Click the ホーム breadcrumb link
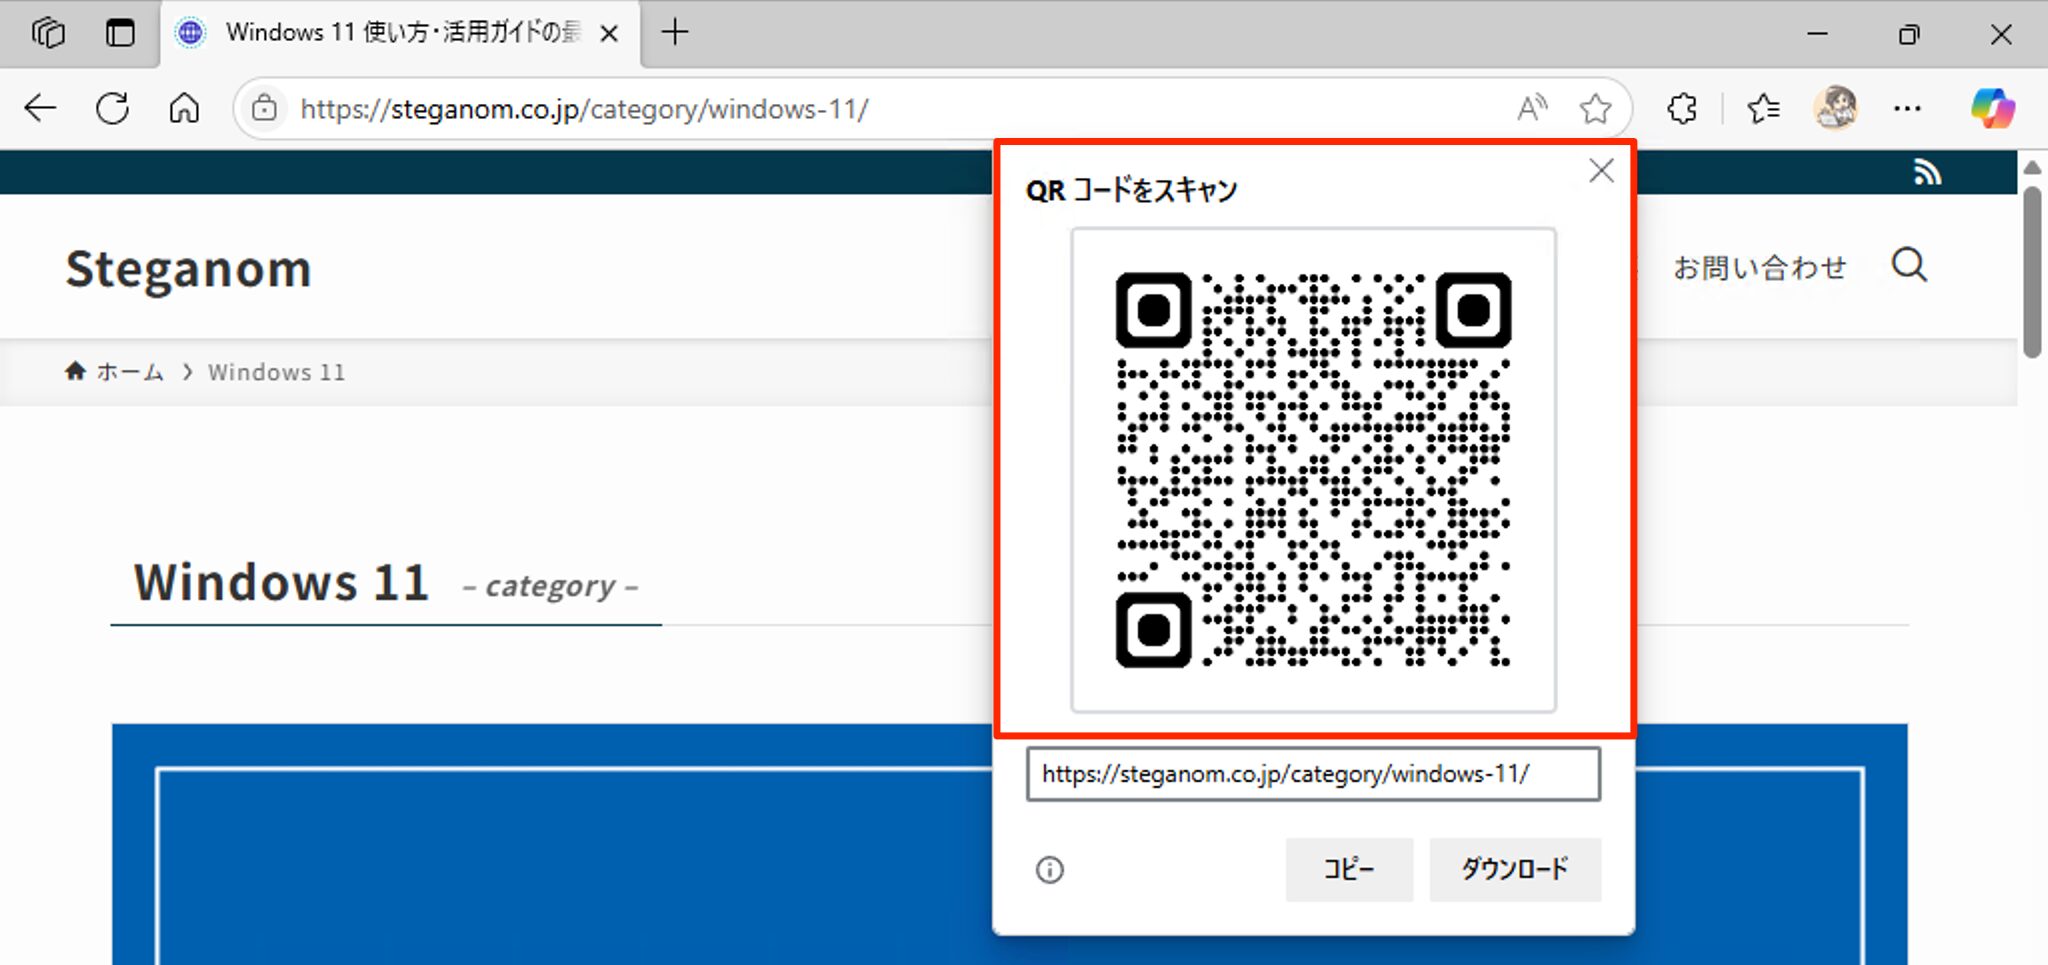Screen dimensions: 2048x965 129,372
